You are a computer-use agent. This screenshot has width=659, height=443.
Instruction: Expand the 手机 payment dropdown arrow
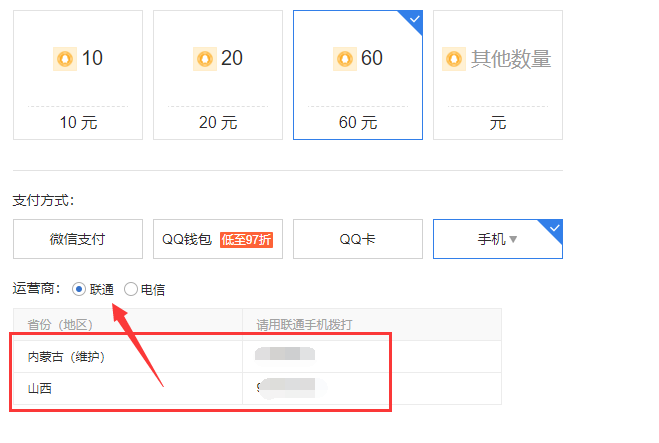pyautogui.click(x=514, y=240)
